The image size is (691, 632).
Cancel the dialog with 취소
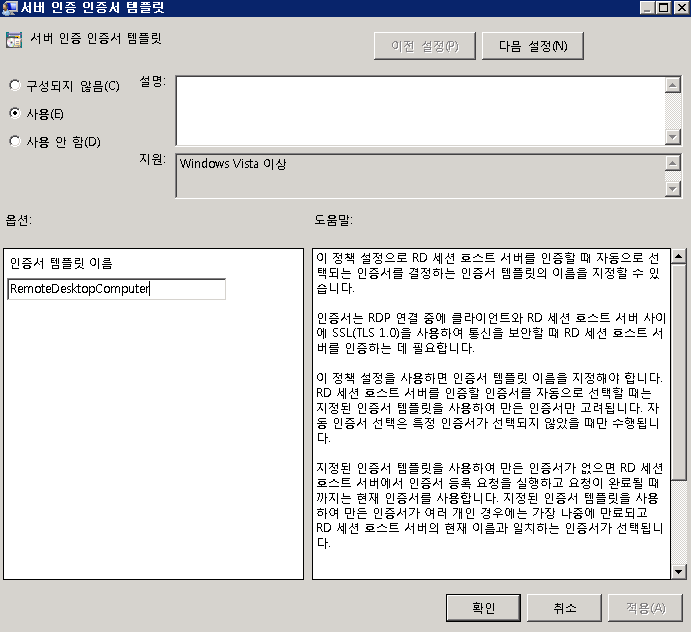coord(565,608)
